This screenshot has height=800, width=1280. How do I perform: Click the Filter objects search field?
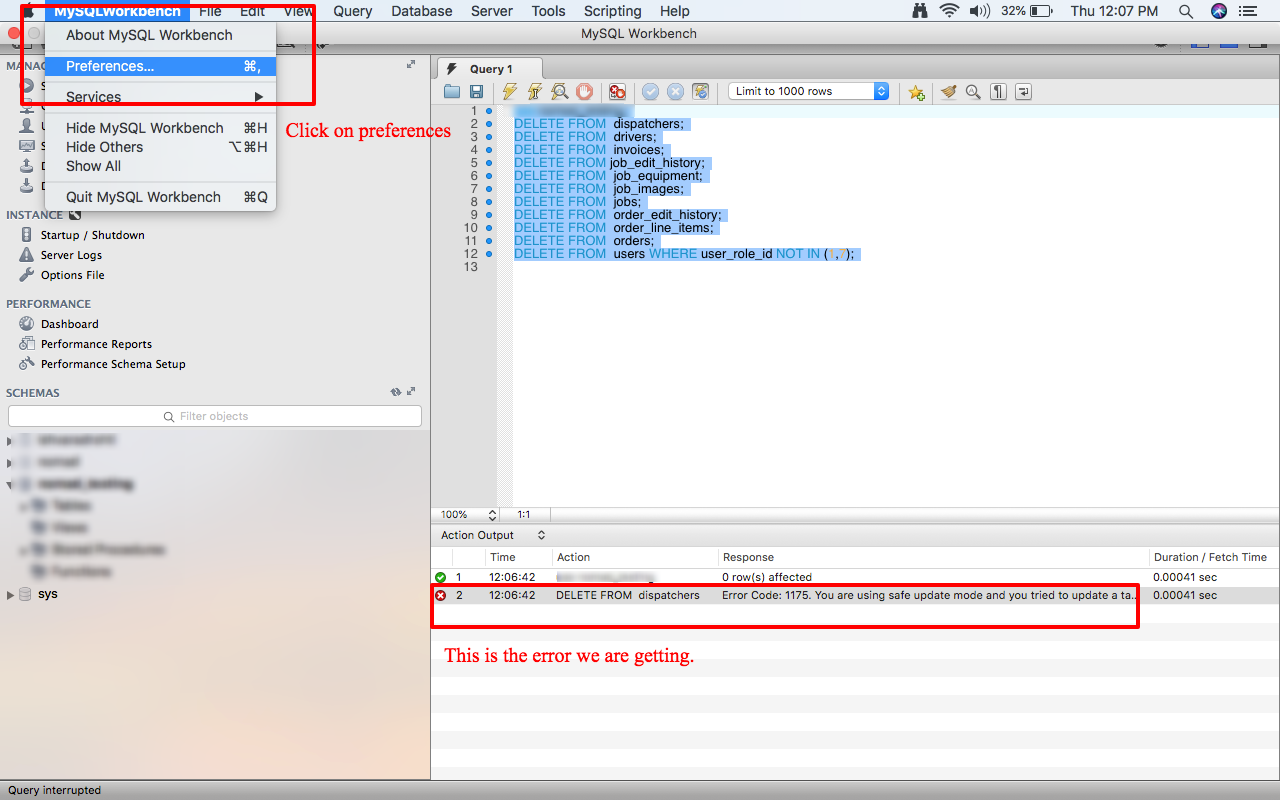(x=214, y=416)
